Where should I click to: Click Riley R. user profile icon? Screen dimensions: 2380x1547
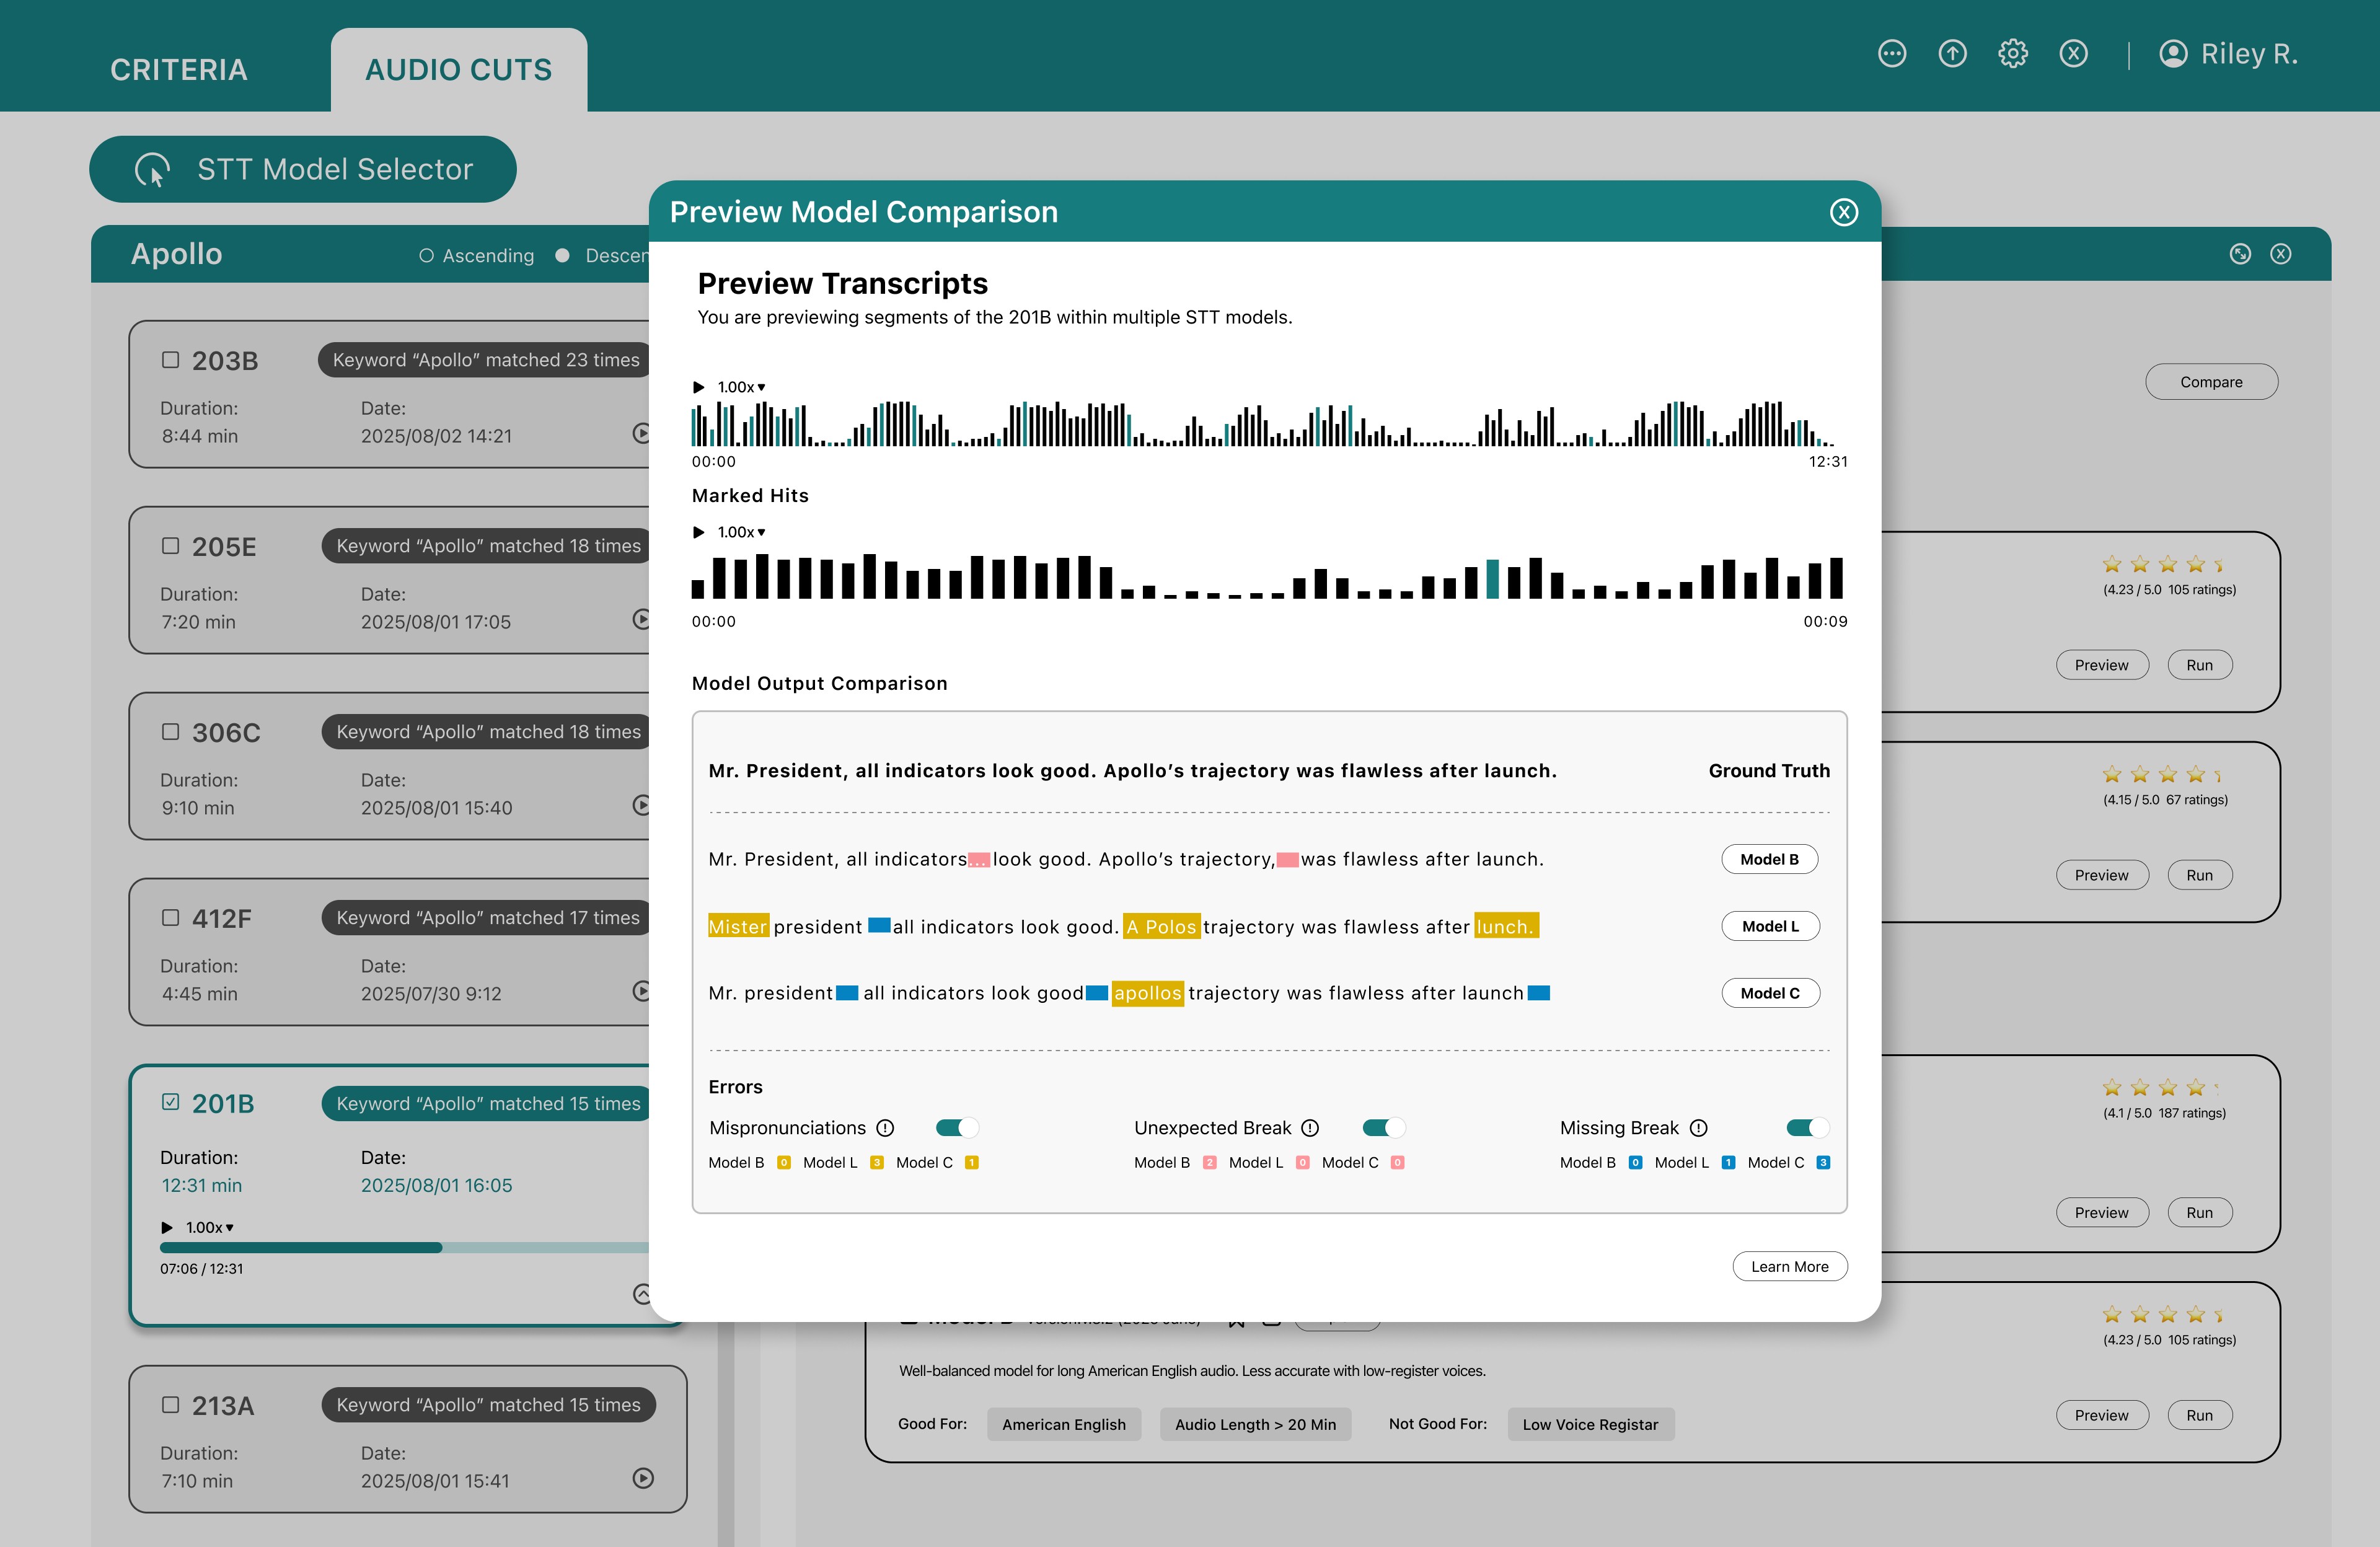pos(2172,54)
